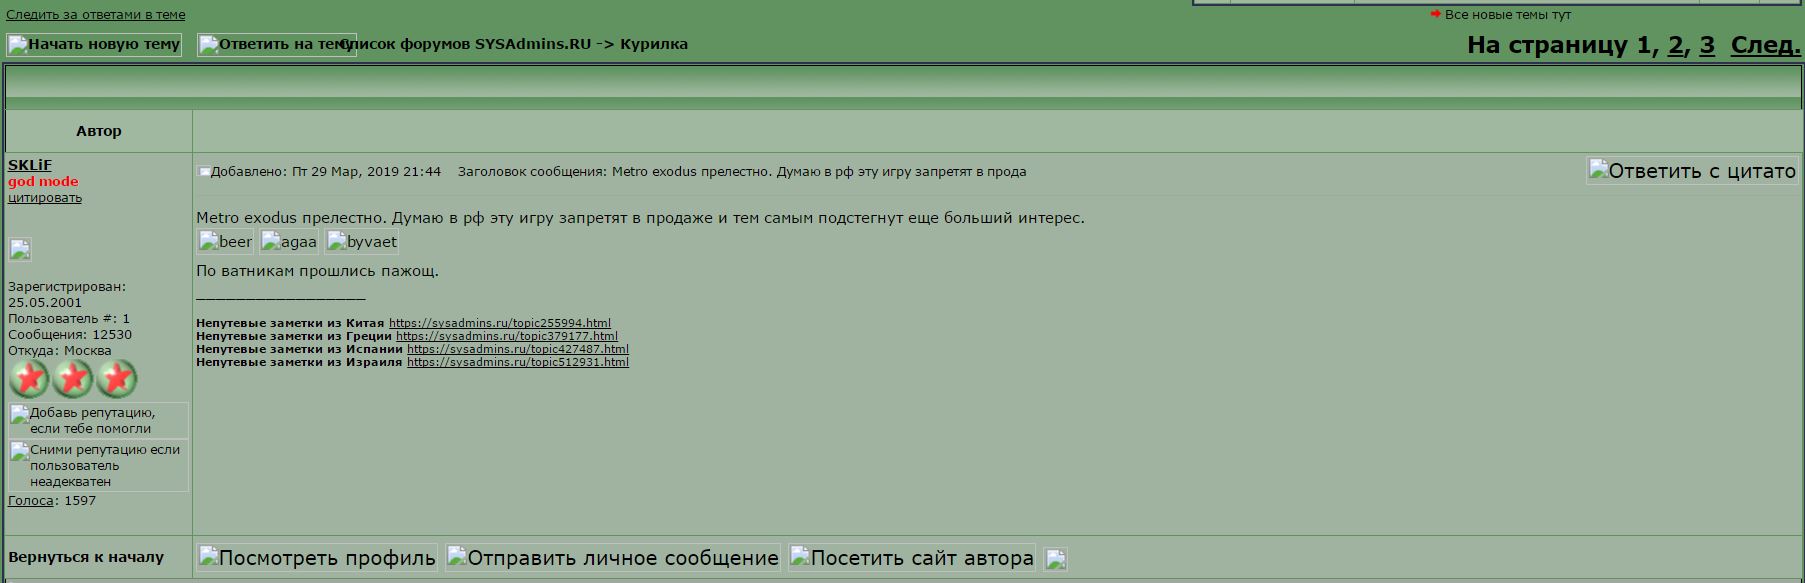Click the first red star rank icon
1805x583 pixels.
click(x=29, y=379)
